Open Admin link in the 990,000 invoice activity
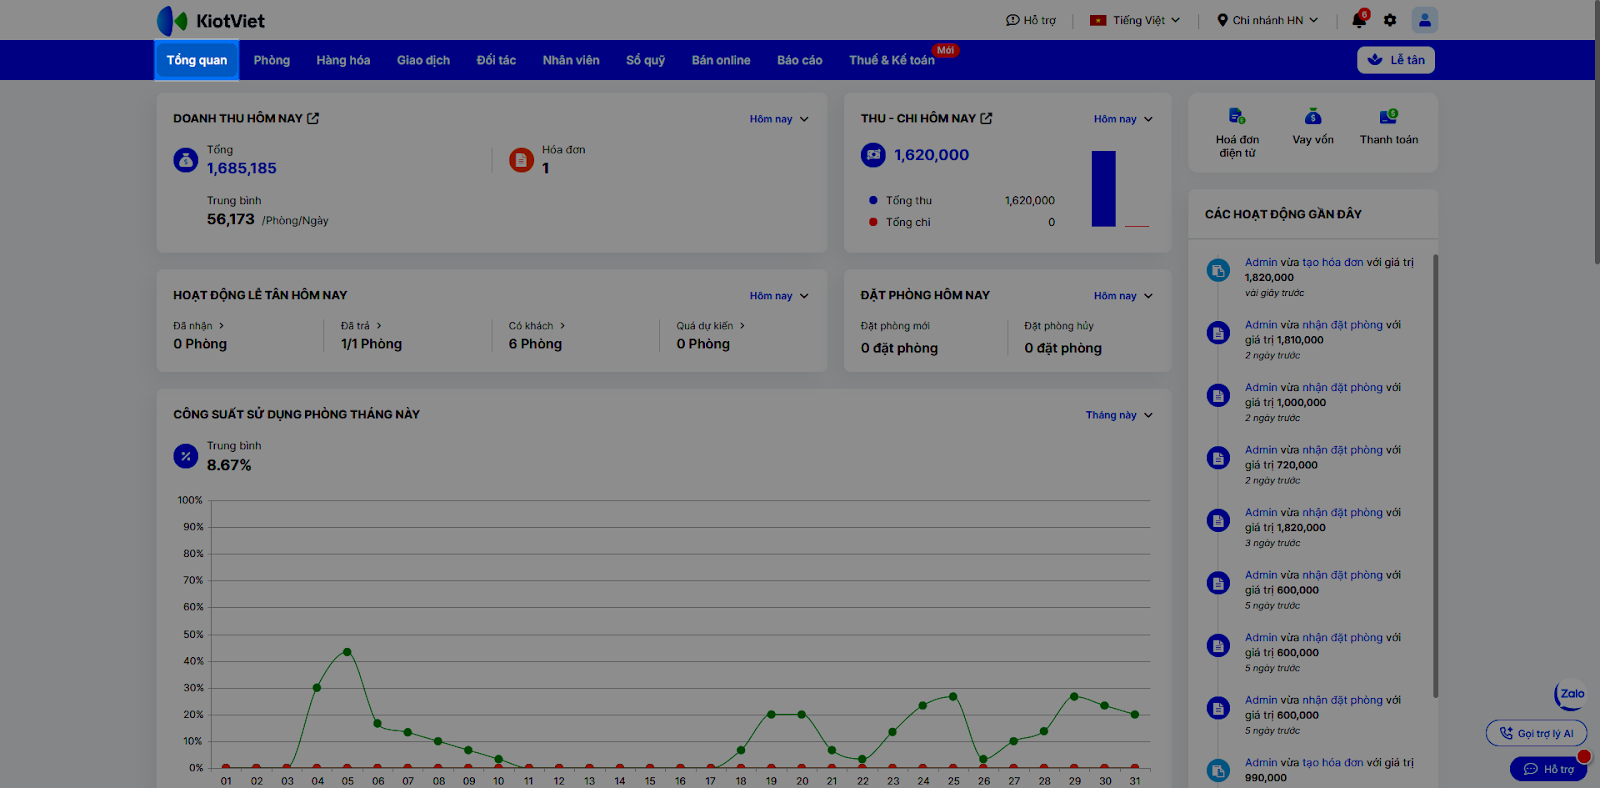The width and height of the screenshot is (1600, 788). [1261, 762]
